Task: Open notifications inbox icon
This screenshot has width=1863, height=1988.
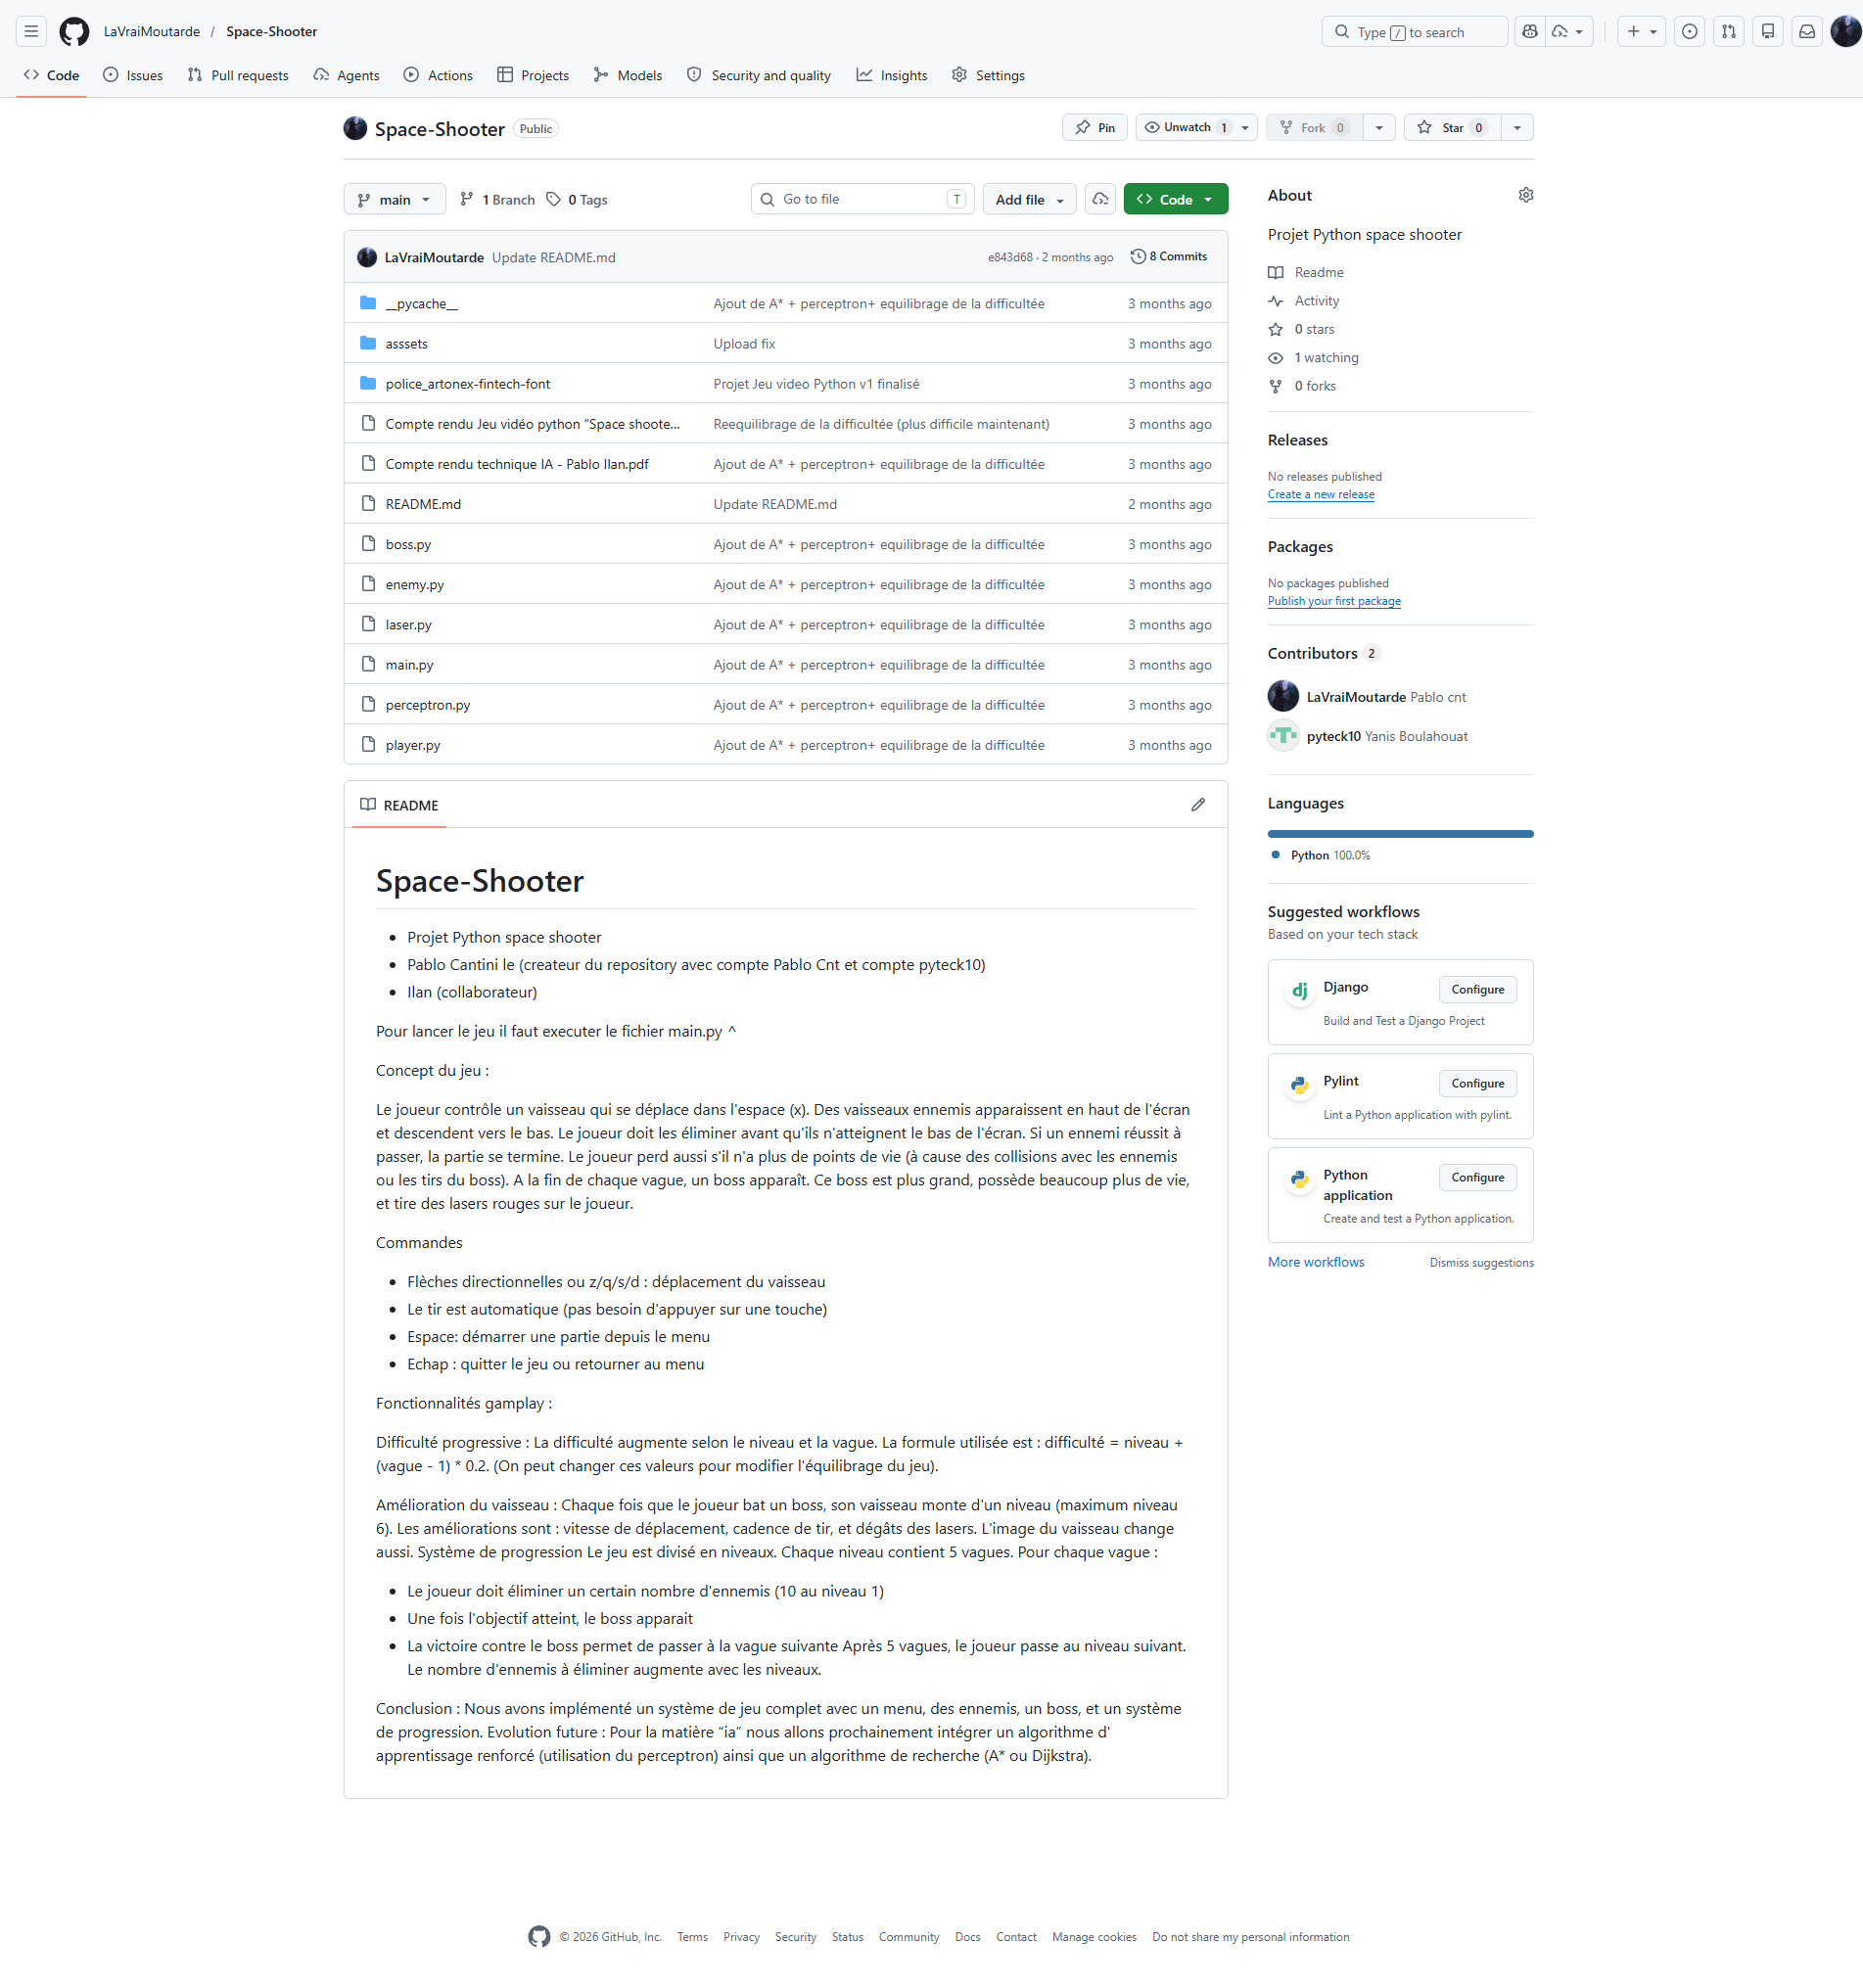Action: [x=1806, y=32]
